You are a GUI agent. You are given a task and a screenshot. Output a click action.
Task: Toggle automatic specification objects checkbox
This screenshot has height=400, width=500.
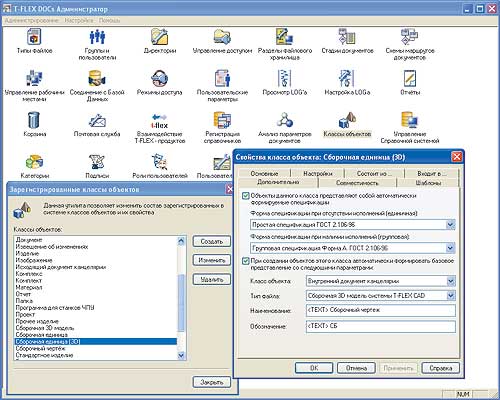[246, 196]
